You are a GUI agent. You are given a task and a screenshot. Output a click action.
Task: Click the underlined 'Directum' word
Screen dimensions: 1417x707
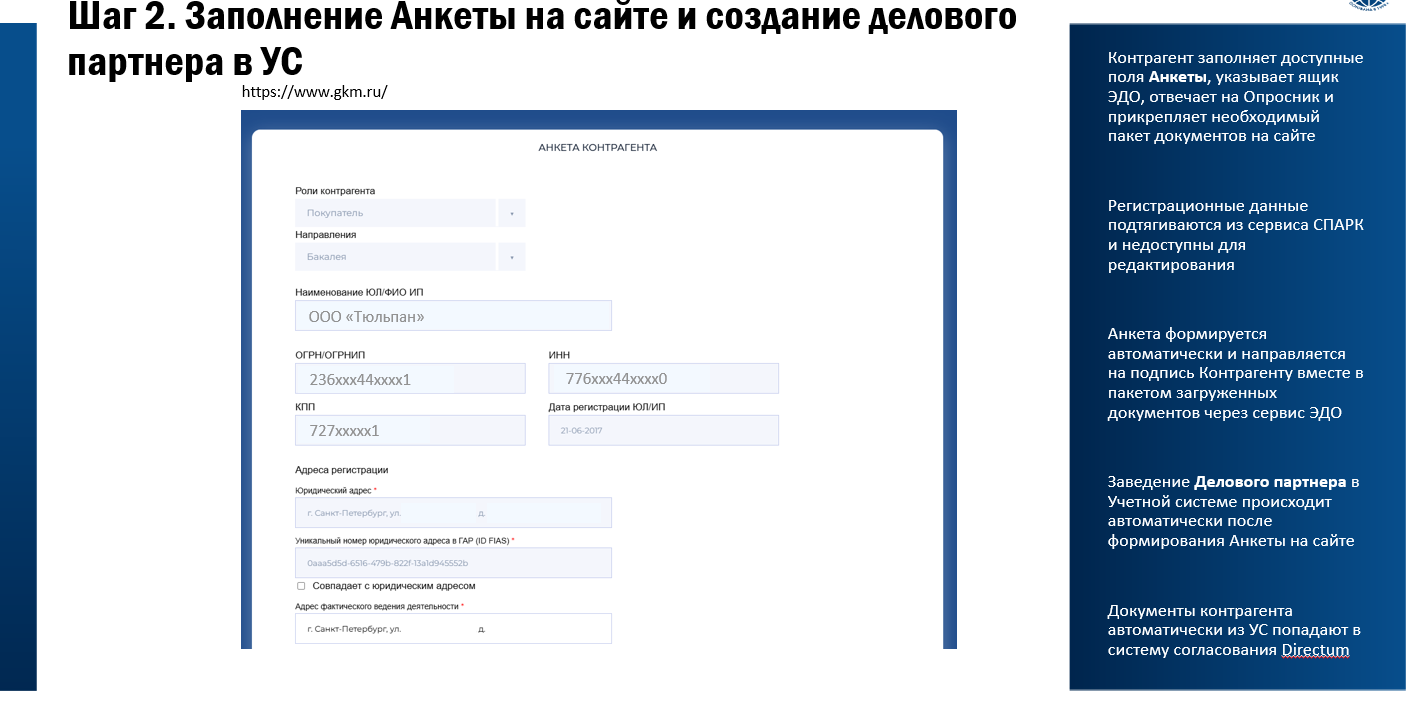pyautogui.click(x=1315, y=650)
